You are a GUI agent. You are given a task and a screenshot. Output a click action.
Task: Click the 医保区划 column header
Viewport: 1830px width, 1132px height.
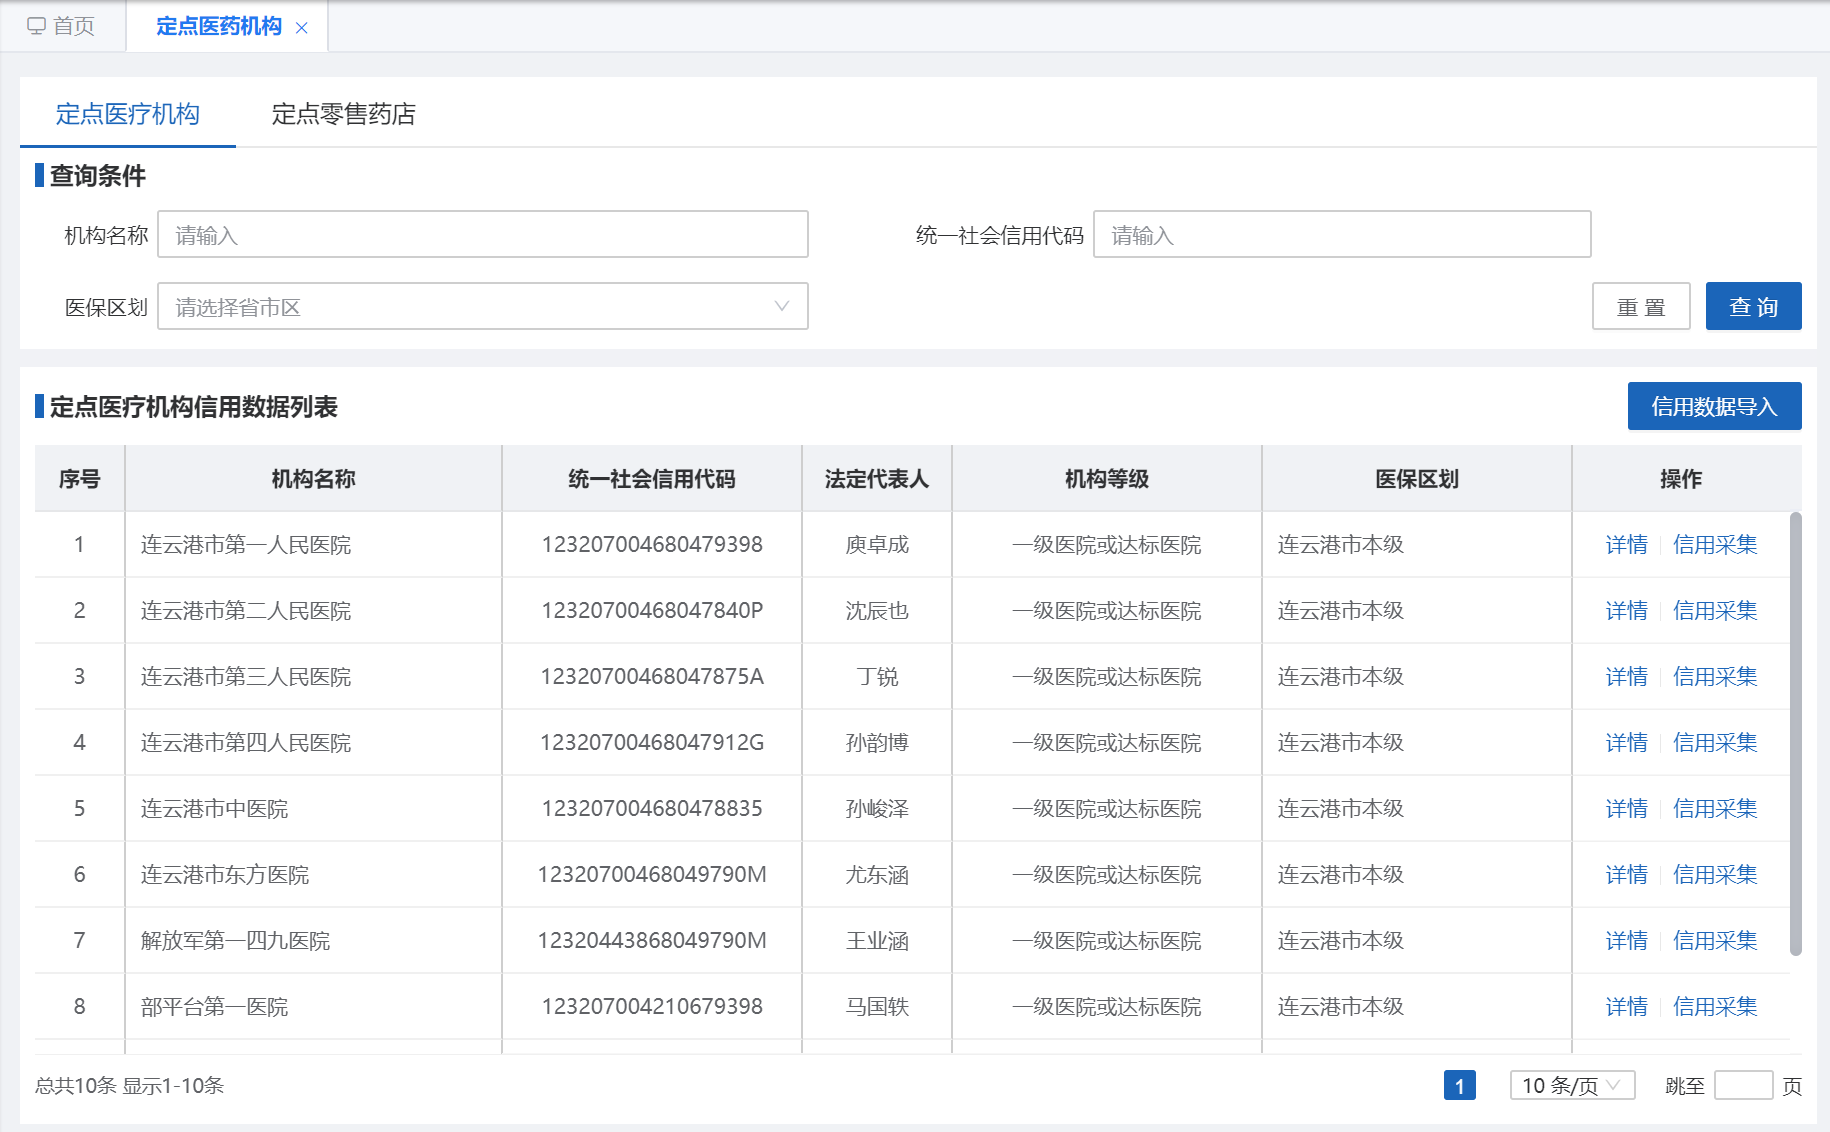pos(1417,479)
